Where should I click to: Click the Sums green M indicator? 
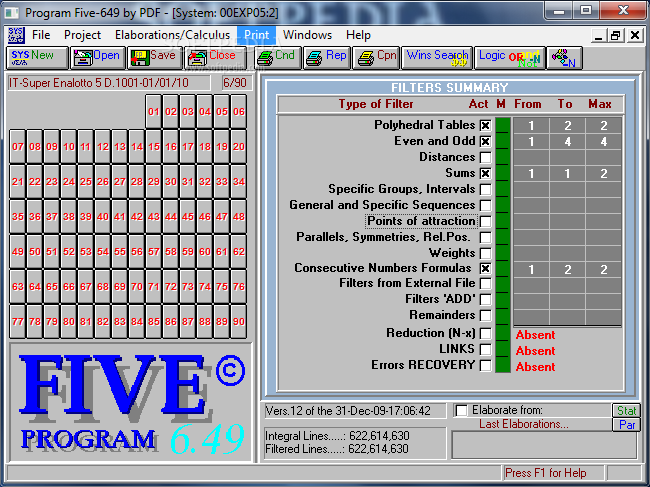pos(503,173)
